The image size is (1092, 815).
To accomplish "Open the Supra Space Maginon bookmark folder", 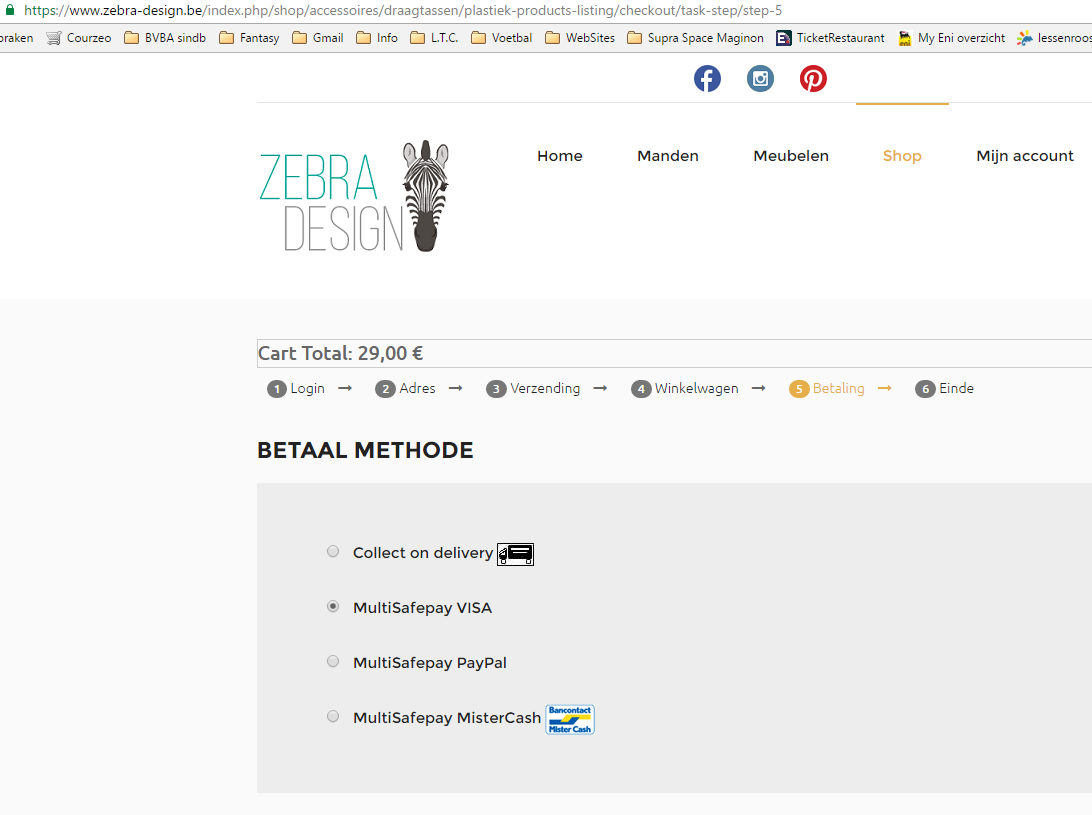I will 695,38.
